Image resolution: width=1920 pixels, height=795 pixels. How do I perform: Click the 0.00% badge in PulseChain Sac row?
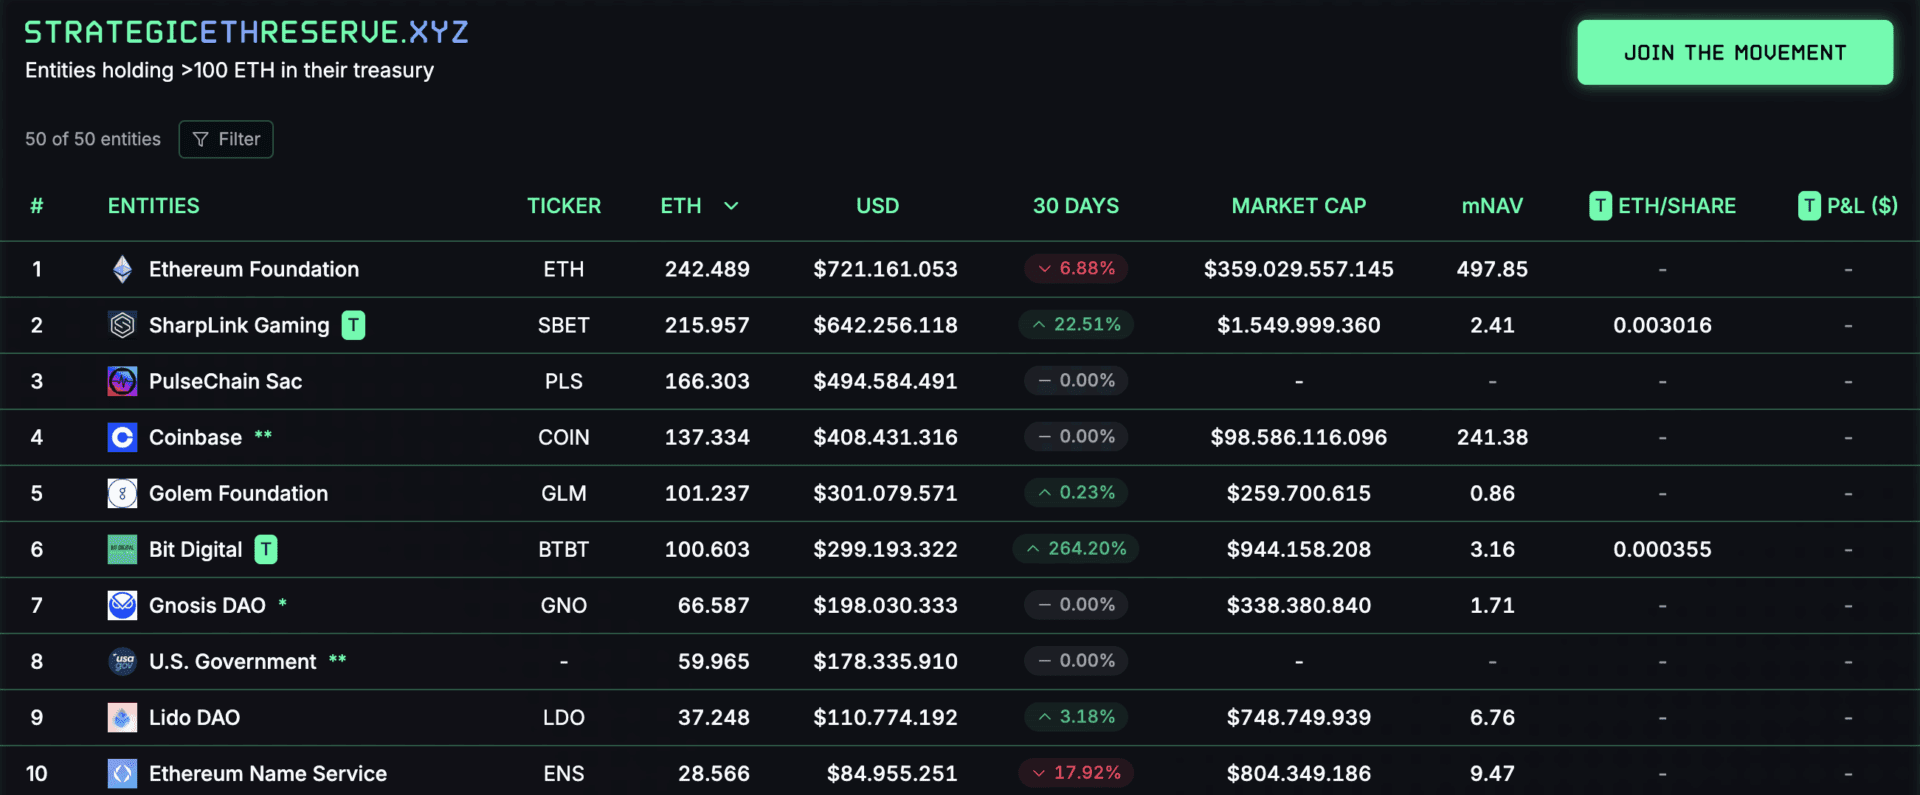pyautogui.click(x=1076, y=381)
